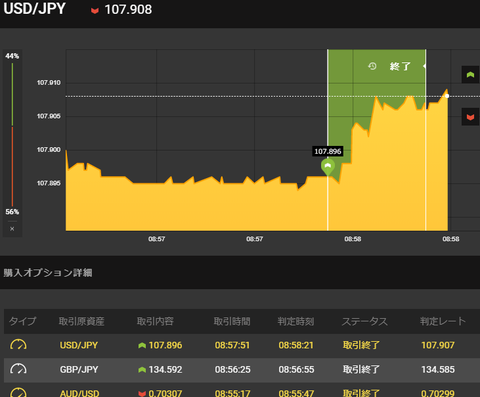Click the gauge icon in AUD/USD row
480x397 pixels.
click(18, 392)
